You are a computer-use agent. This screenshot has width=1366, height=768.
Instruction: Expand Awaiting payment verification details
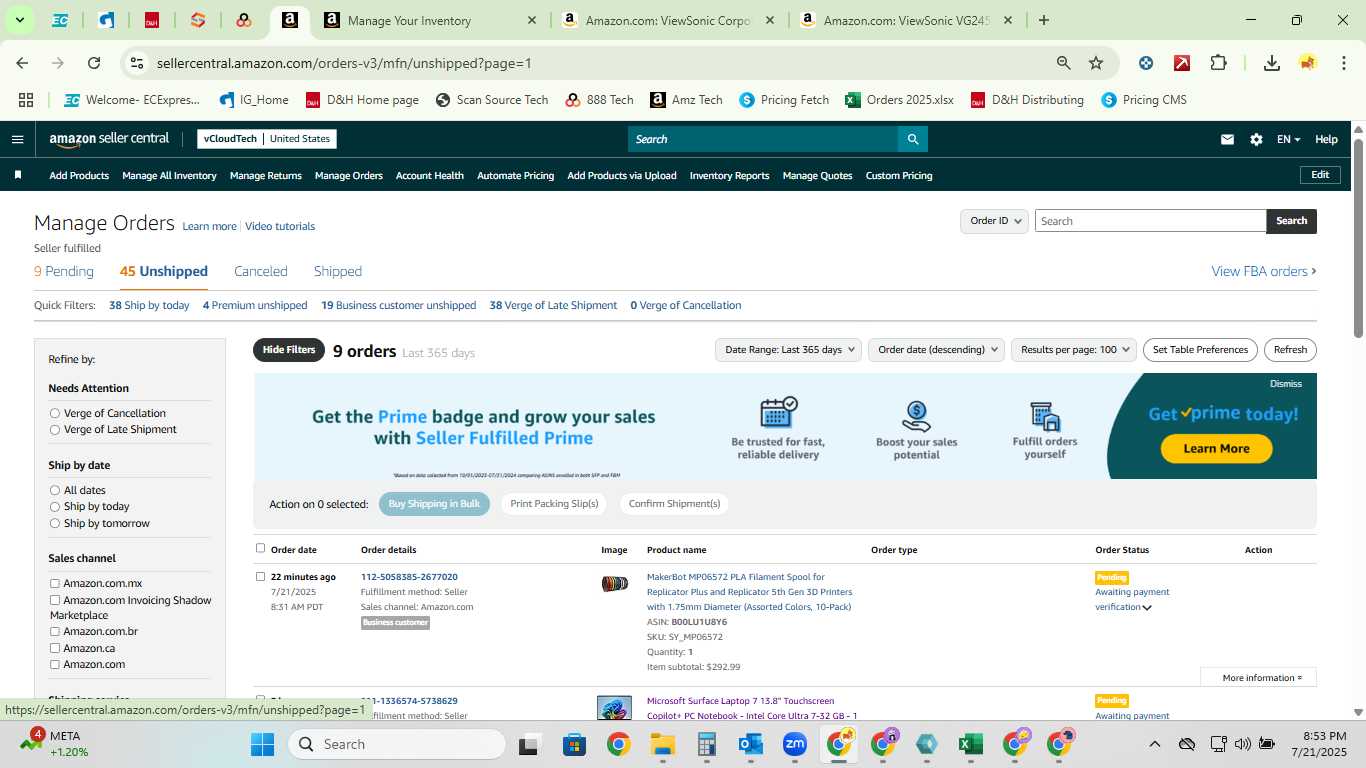coord(1147,608)
